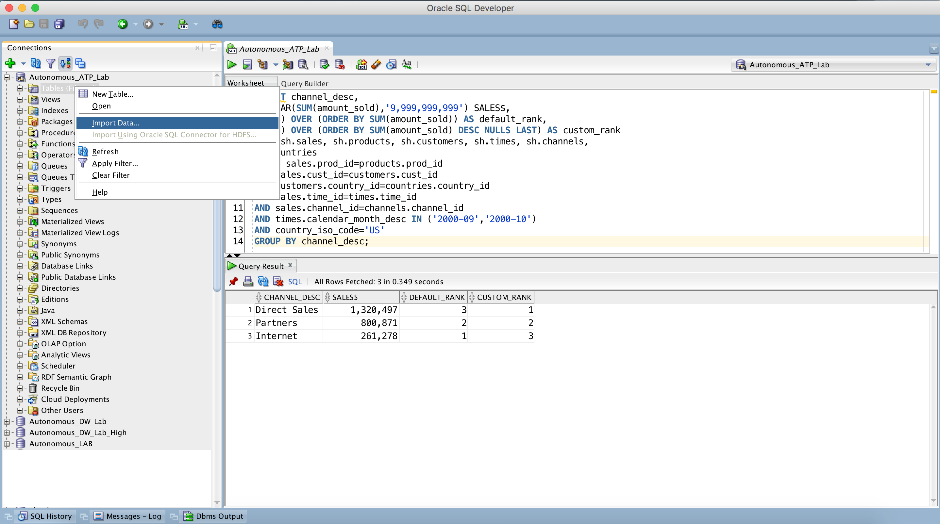Screen dimensions: 940x524
Task: Click the Run Script icon in worksheet toolbar
Action: coord(247,64)
